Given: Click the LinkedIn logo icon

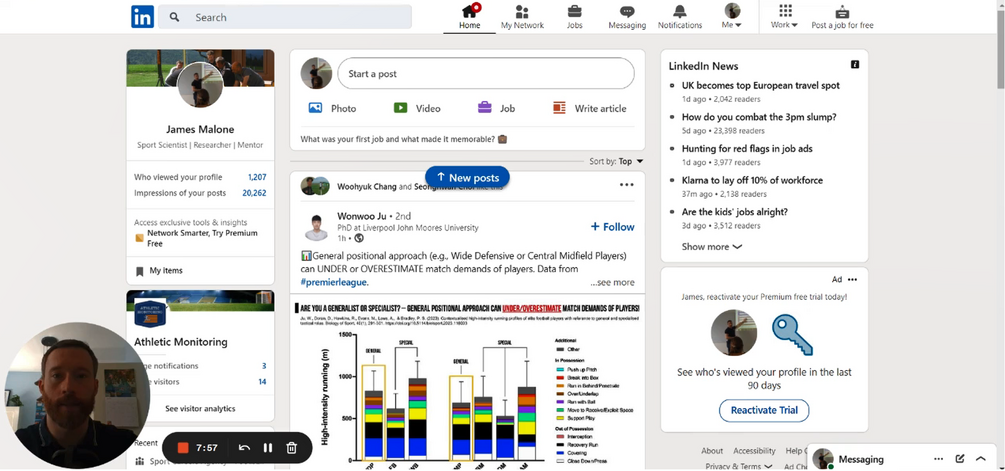Looking at the screenshot, I should [x=142, y=17].
